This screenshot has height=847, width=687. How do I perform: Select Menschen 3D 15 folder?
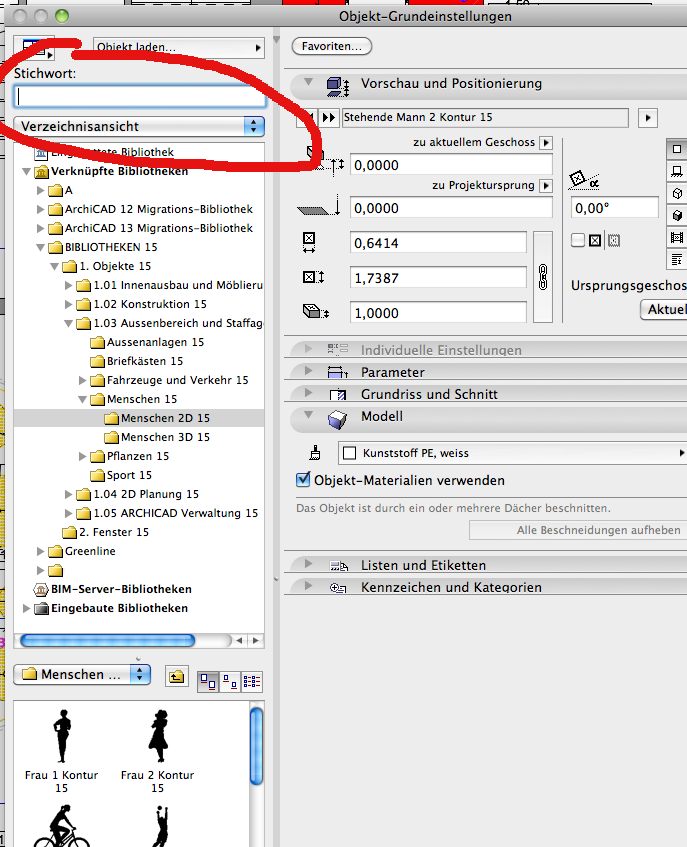(164, 437)
